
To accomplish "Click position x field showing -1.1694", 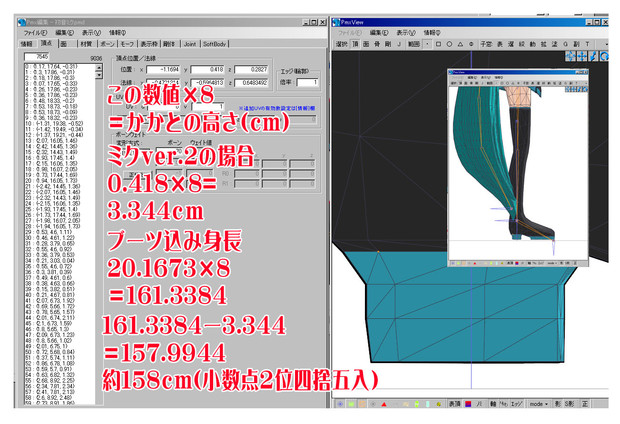I will click(163, 70).
